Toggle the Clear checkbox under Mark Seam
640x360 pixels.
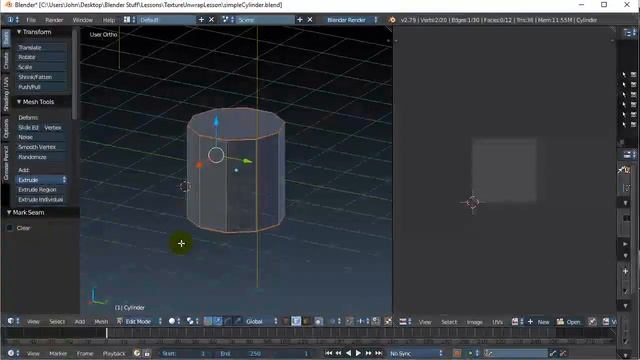[x=10, y=228]
